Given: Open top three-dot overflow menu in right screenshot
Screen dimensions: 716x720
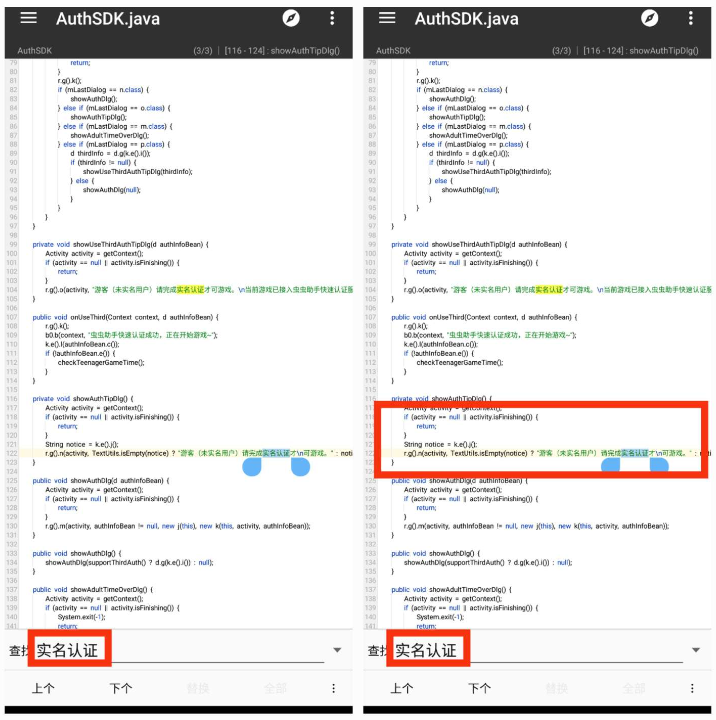Looking at the screenshot, I should coord(691,19).
